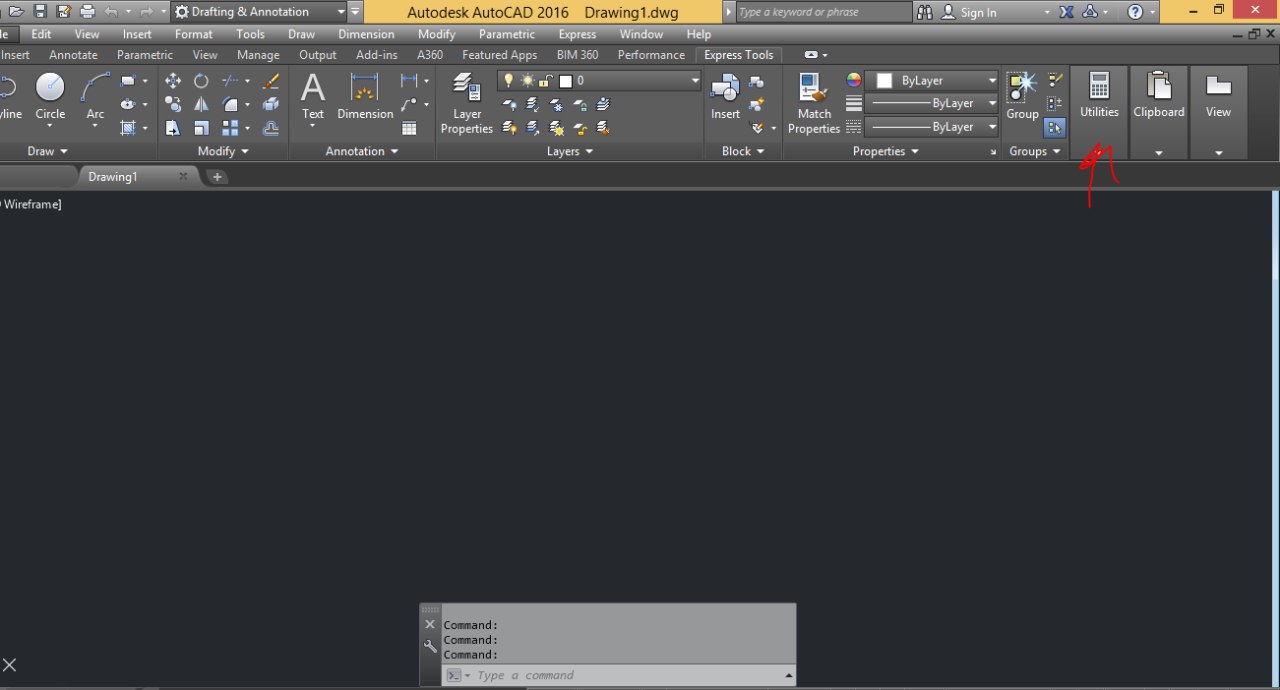Viewport: 1280px width, 690px height.
Task: Close the Drawing1 file tab
Action: coord(183,176)
